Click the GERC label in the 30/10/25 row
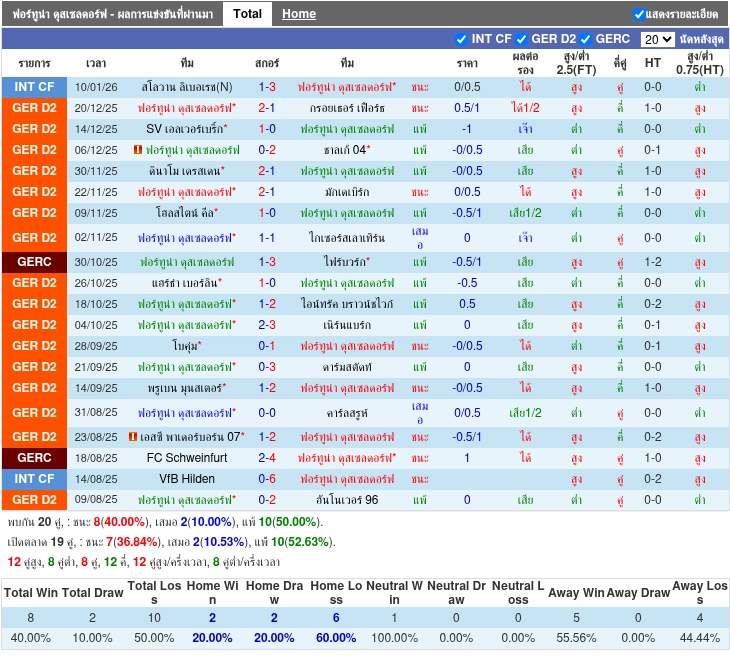 (x=34, y=262)
